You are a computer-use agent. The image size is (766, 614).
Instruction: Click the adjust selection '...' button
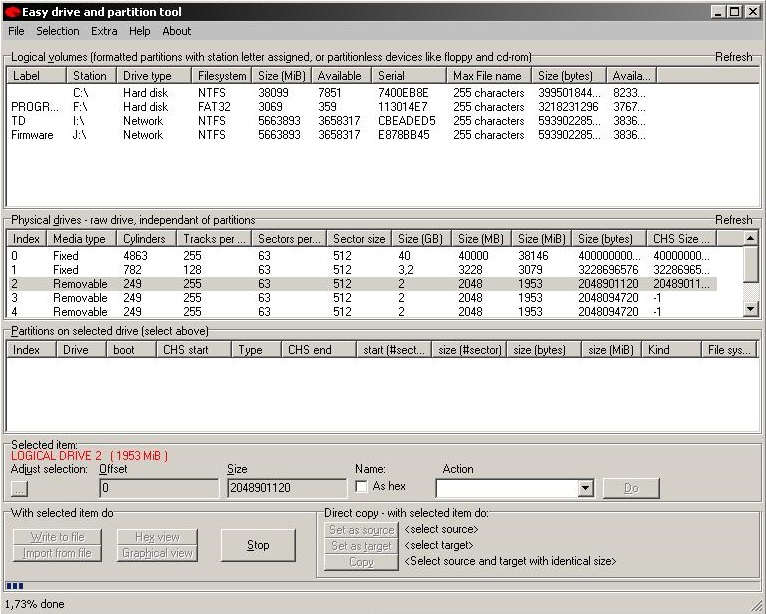20,488
